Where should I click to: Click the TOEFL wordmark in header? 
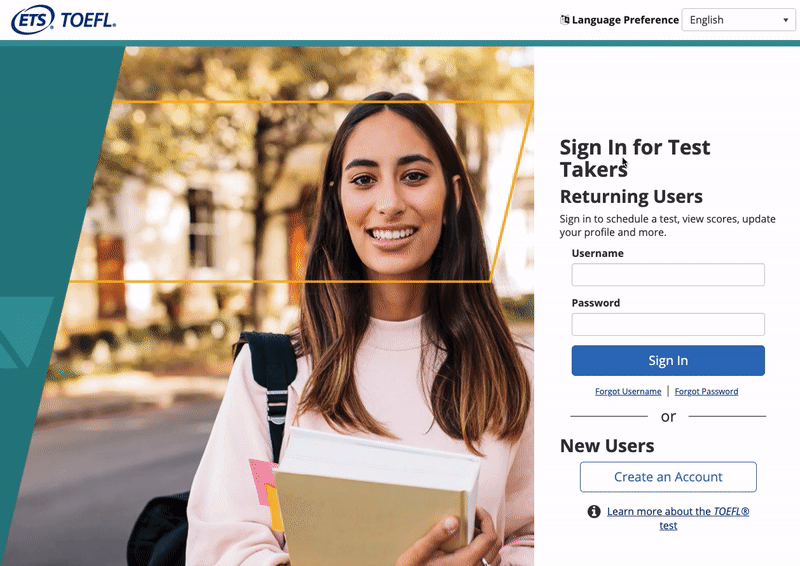(x=88, y=20)
